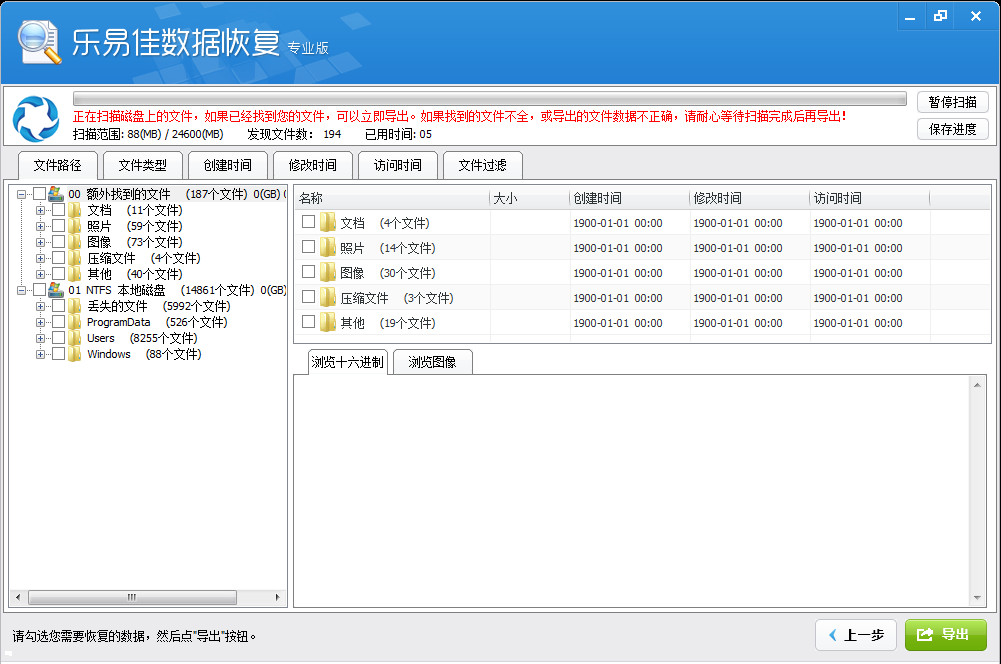The width and height of the screenshot is (1001, 664).
Task: Check the 文档 (4个文件) checkbox in list
Action: click(308, 222)
